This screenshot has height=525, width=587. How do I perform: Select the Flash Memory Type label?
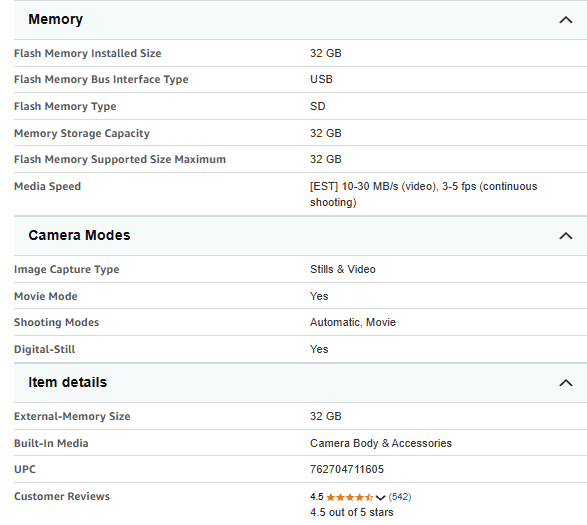coord(65,106)
